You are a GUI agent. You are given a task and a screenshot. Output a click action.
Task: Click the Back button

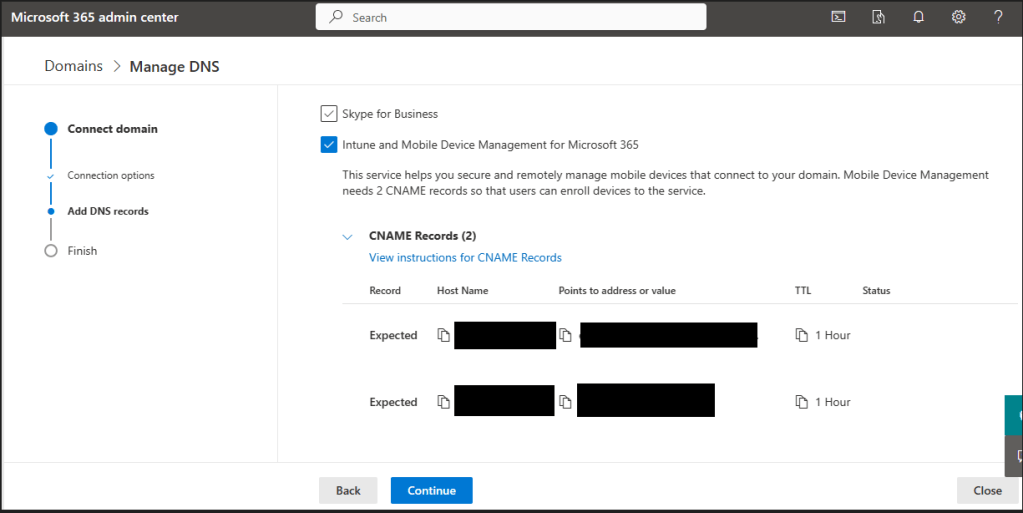[x=347, y=490]
